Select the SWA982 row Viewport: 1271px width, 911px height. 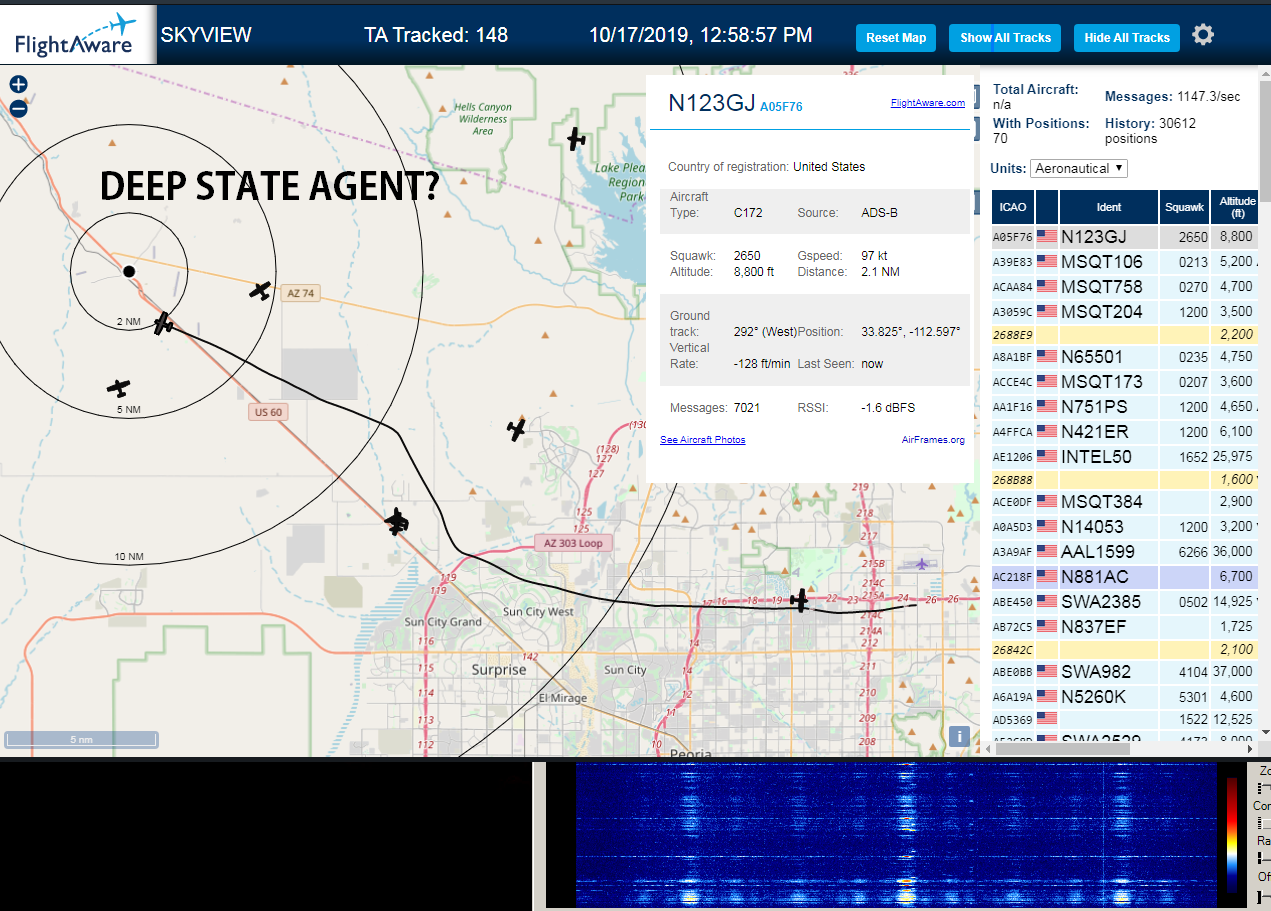pyautogui.click(x=1125, y=672)
